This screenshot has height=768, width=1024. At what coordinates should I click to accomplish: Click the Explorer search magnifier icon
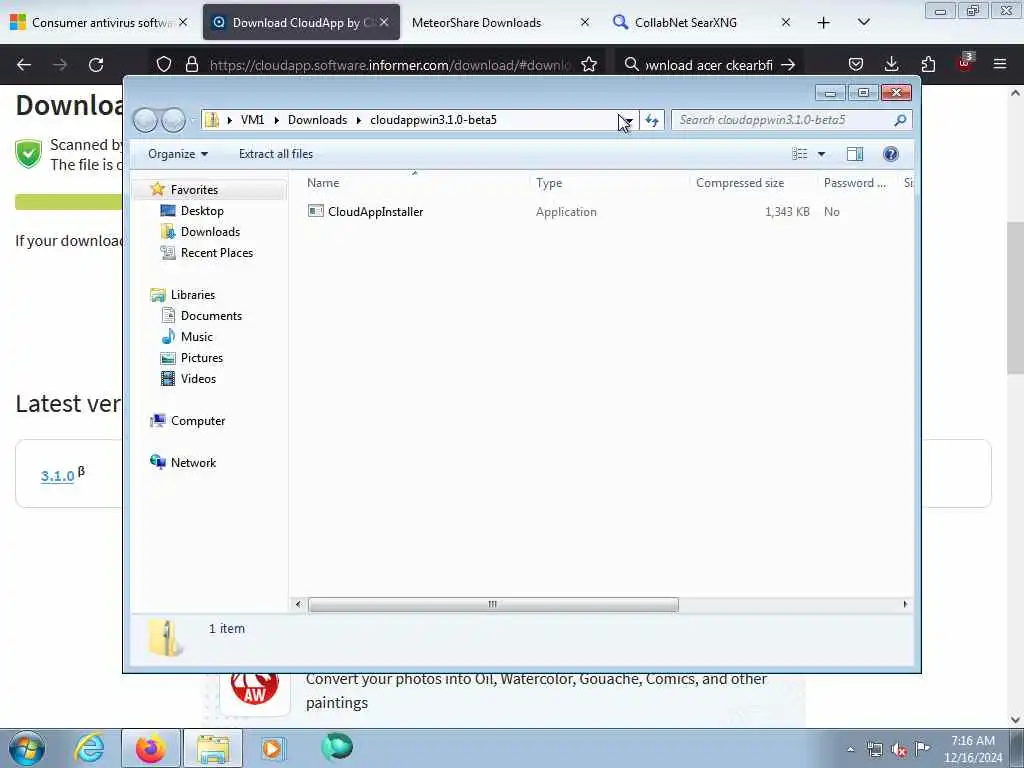(900, 120)
